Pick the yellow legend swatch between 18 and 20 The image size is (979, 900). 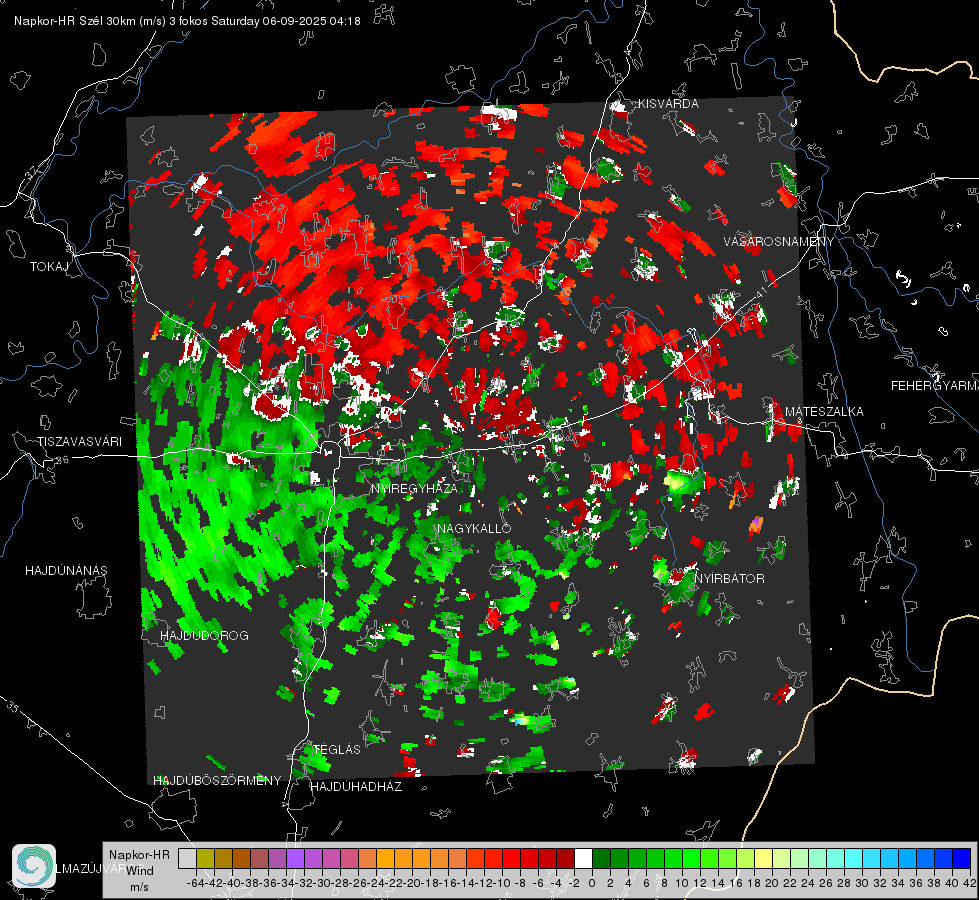pyautogui.click(x=764, y=858)
